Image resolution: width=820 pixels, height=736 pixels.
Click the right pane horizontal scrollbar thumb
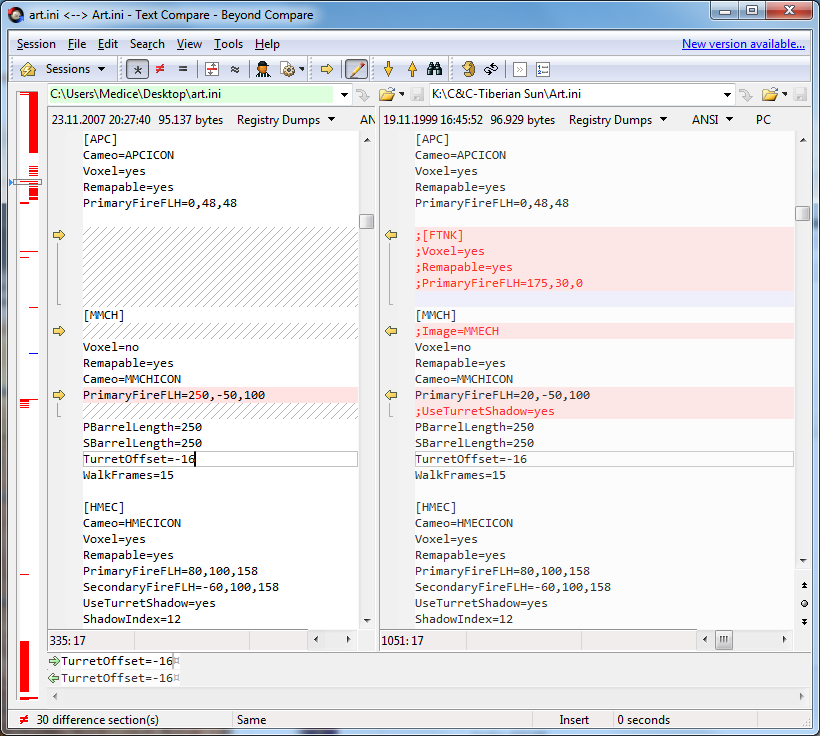(x=724, y=639)
